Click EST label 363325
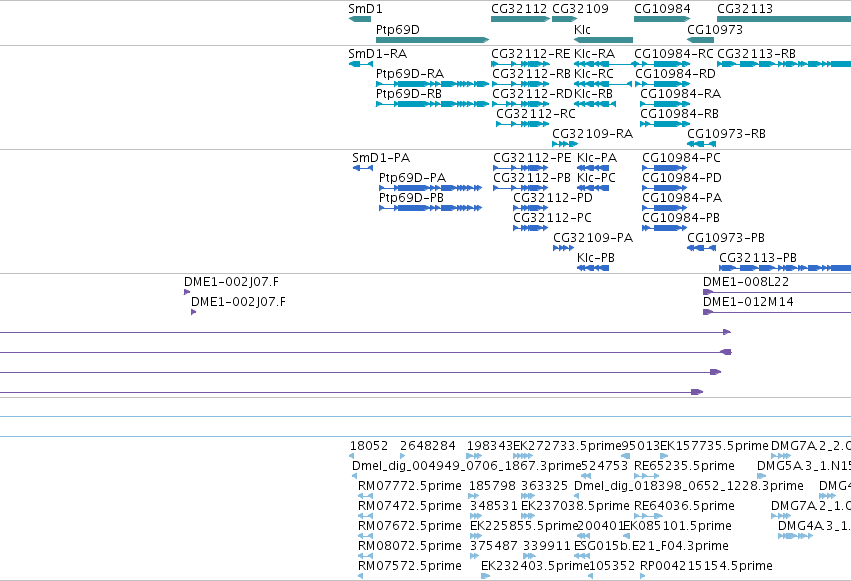Screen dimensions: 851x581 click(544, 486)
